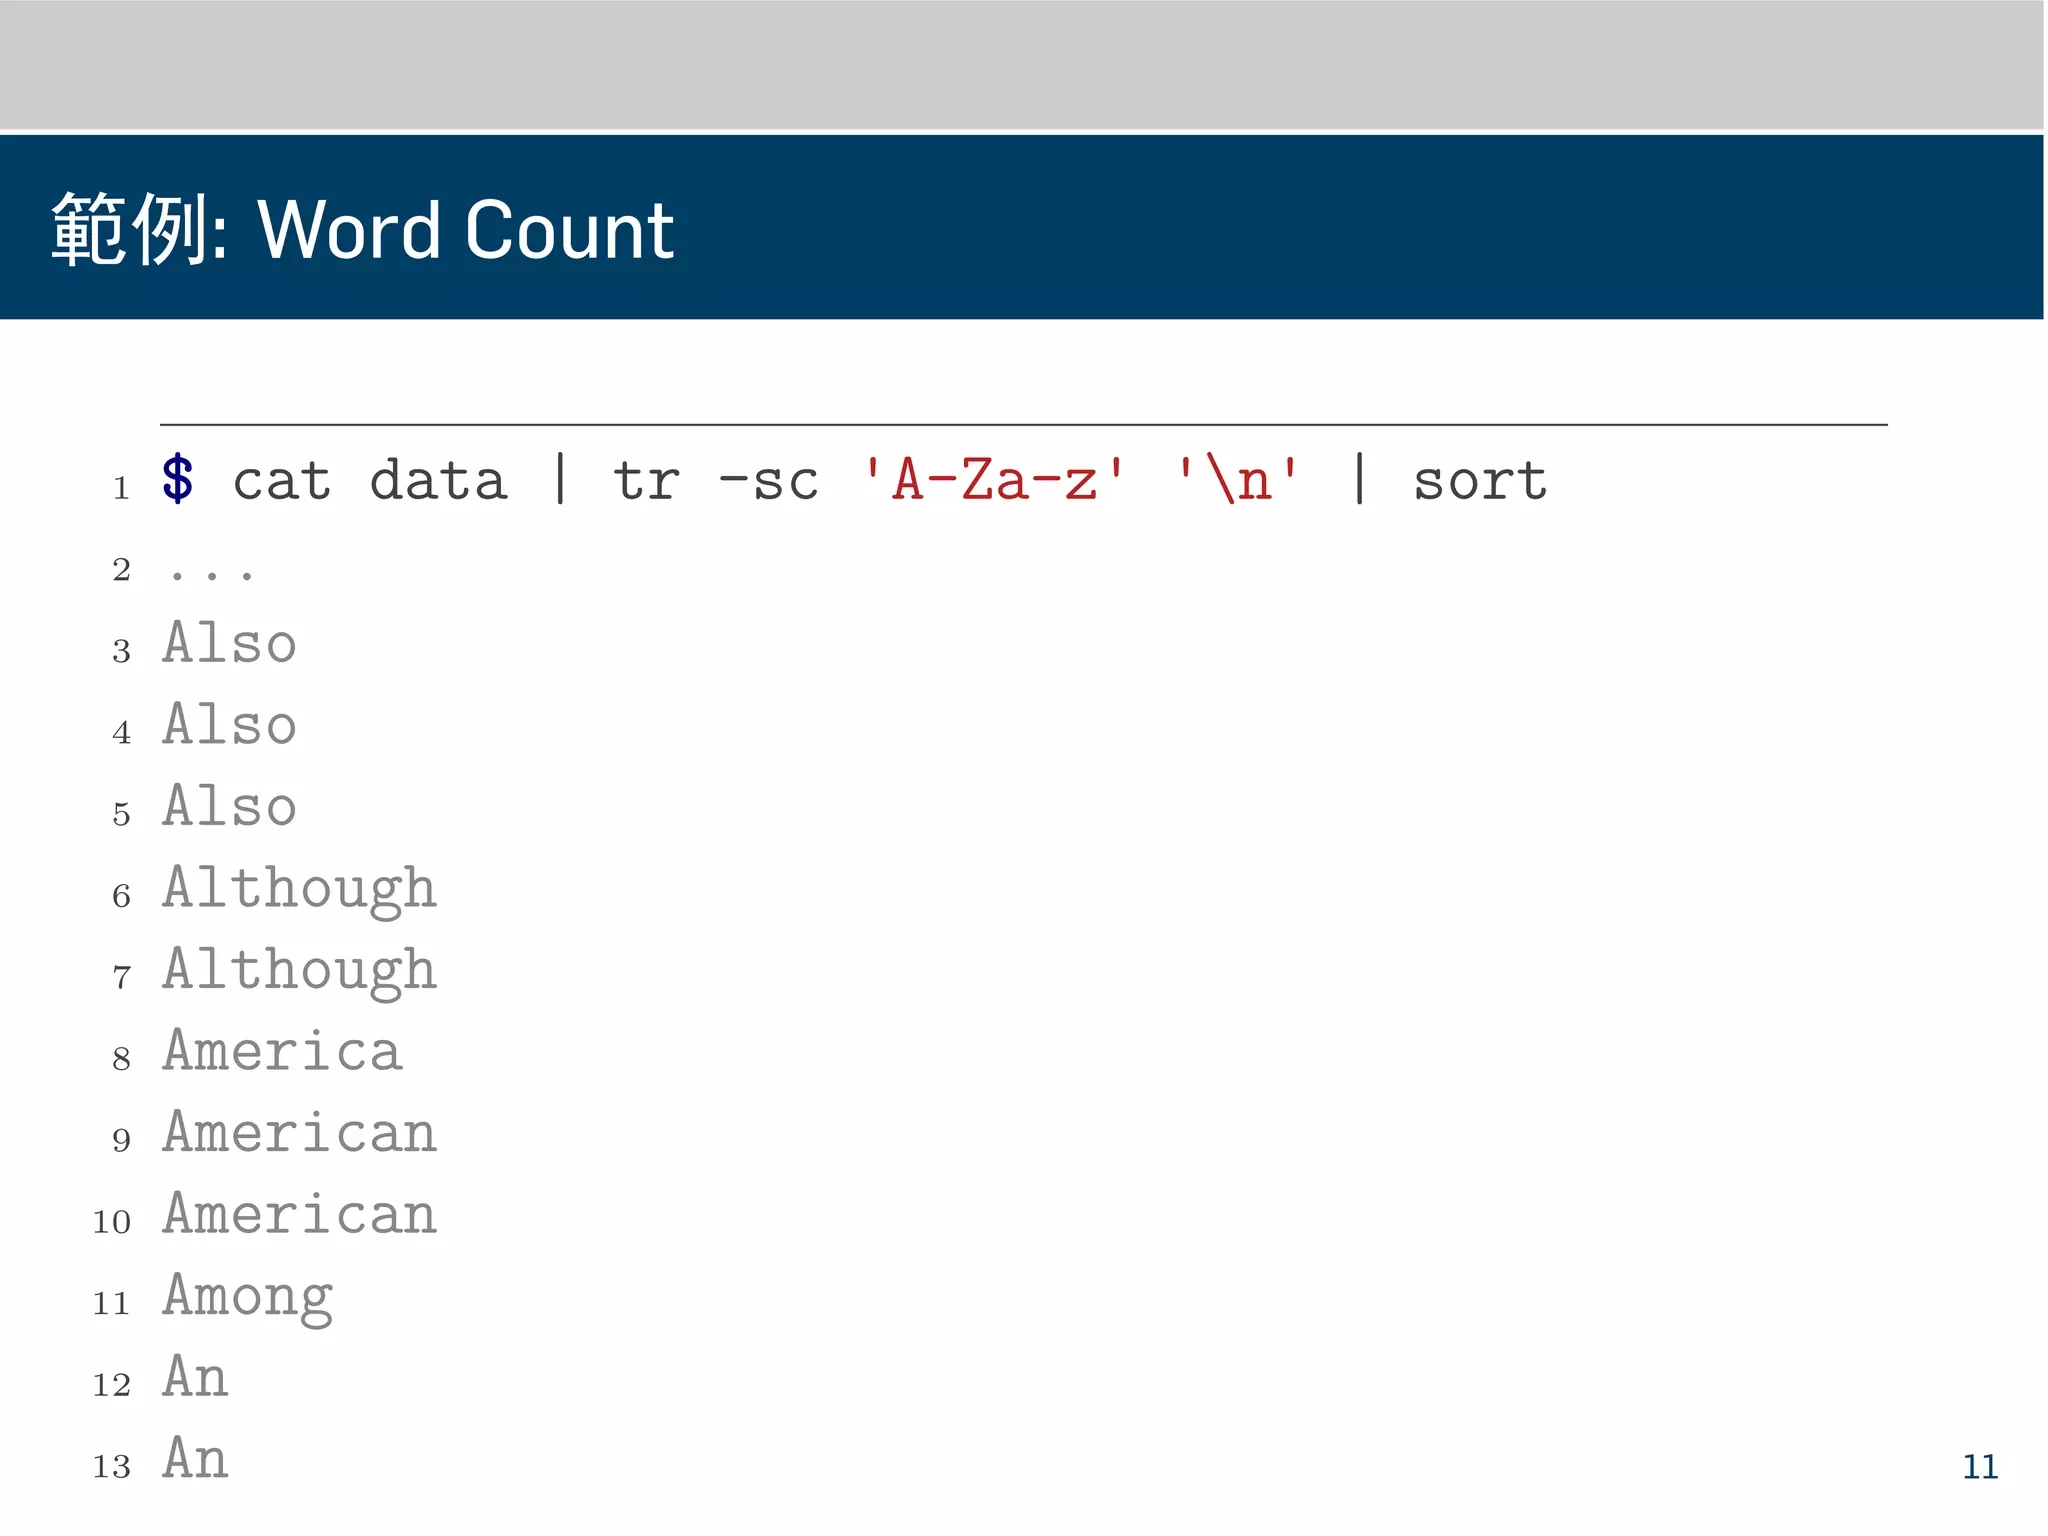Click 'Also' on line 3

(230, 642)
